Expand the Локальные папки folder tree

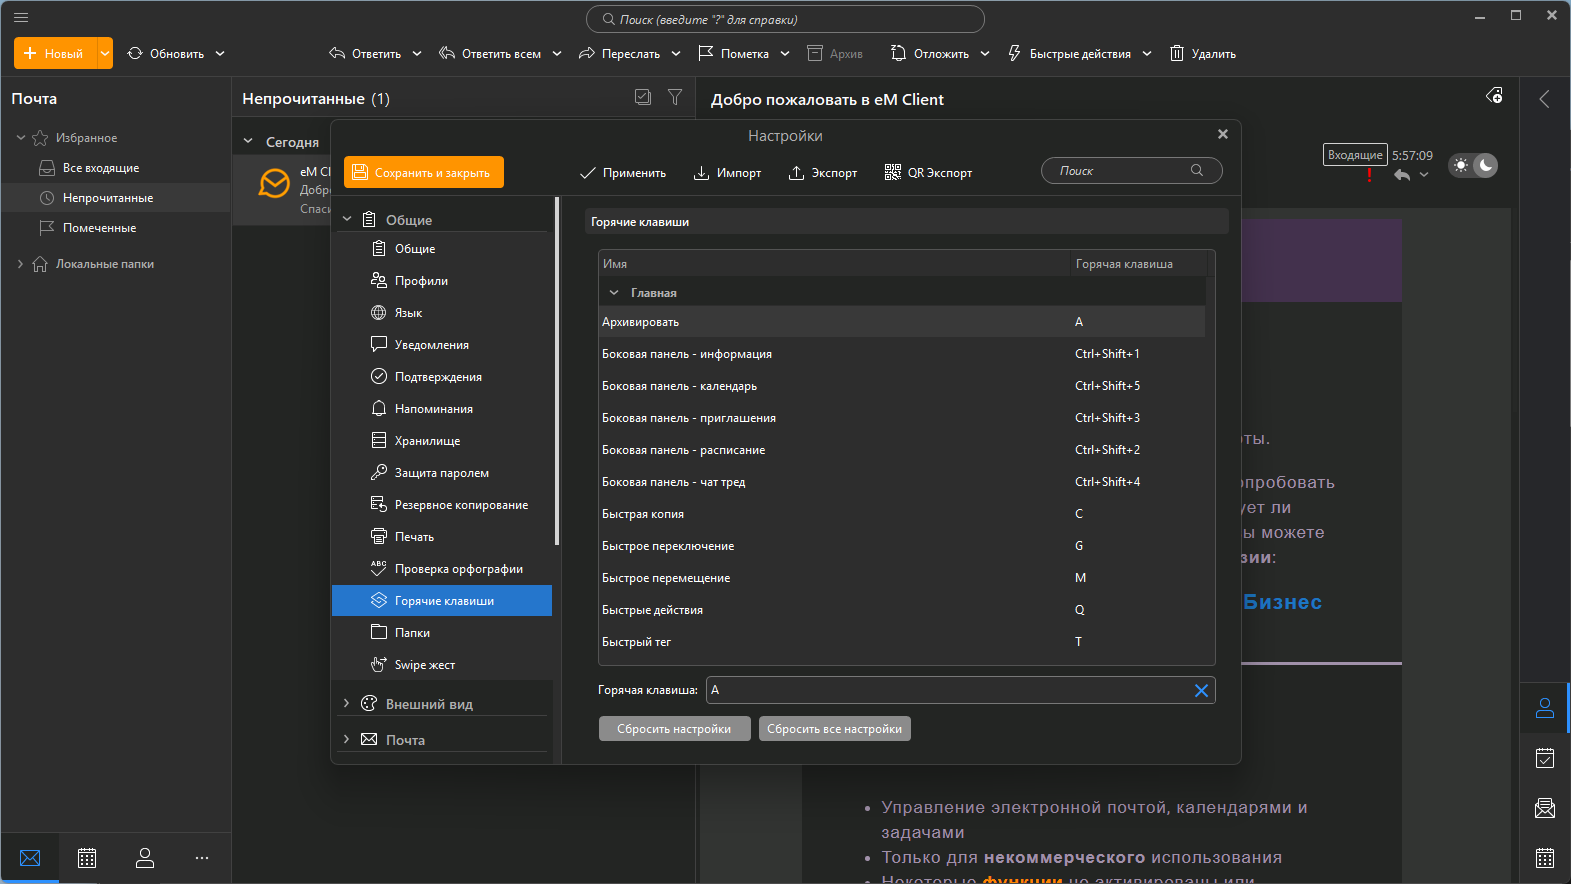pos(20,264)
